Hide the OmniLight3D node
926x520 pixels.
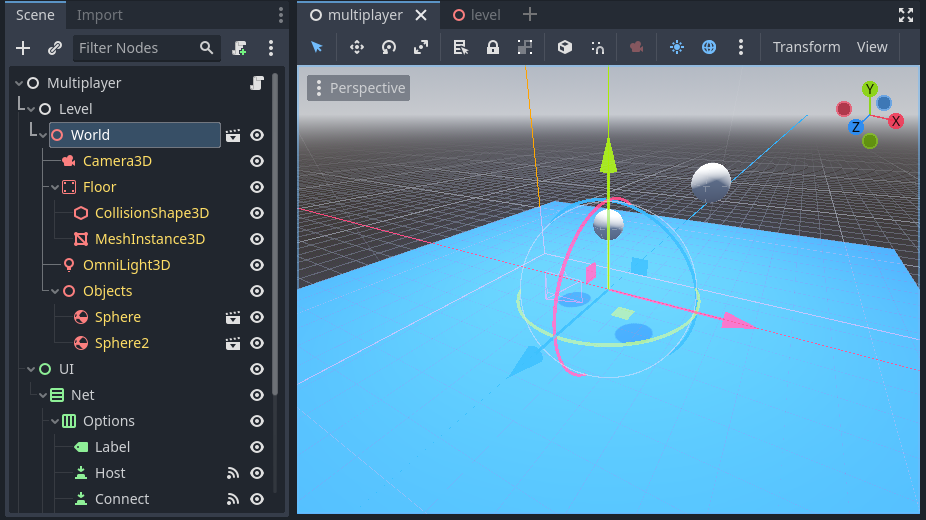pyautogui.click(x=257, y=265)
